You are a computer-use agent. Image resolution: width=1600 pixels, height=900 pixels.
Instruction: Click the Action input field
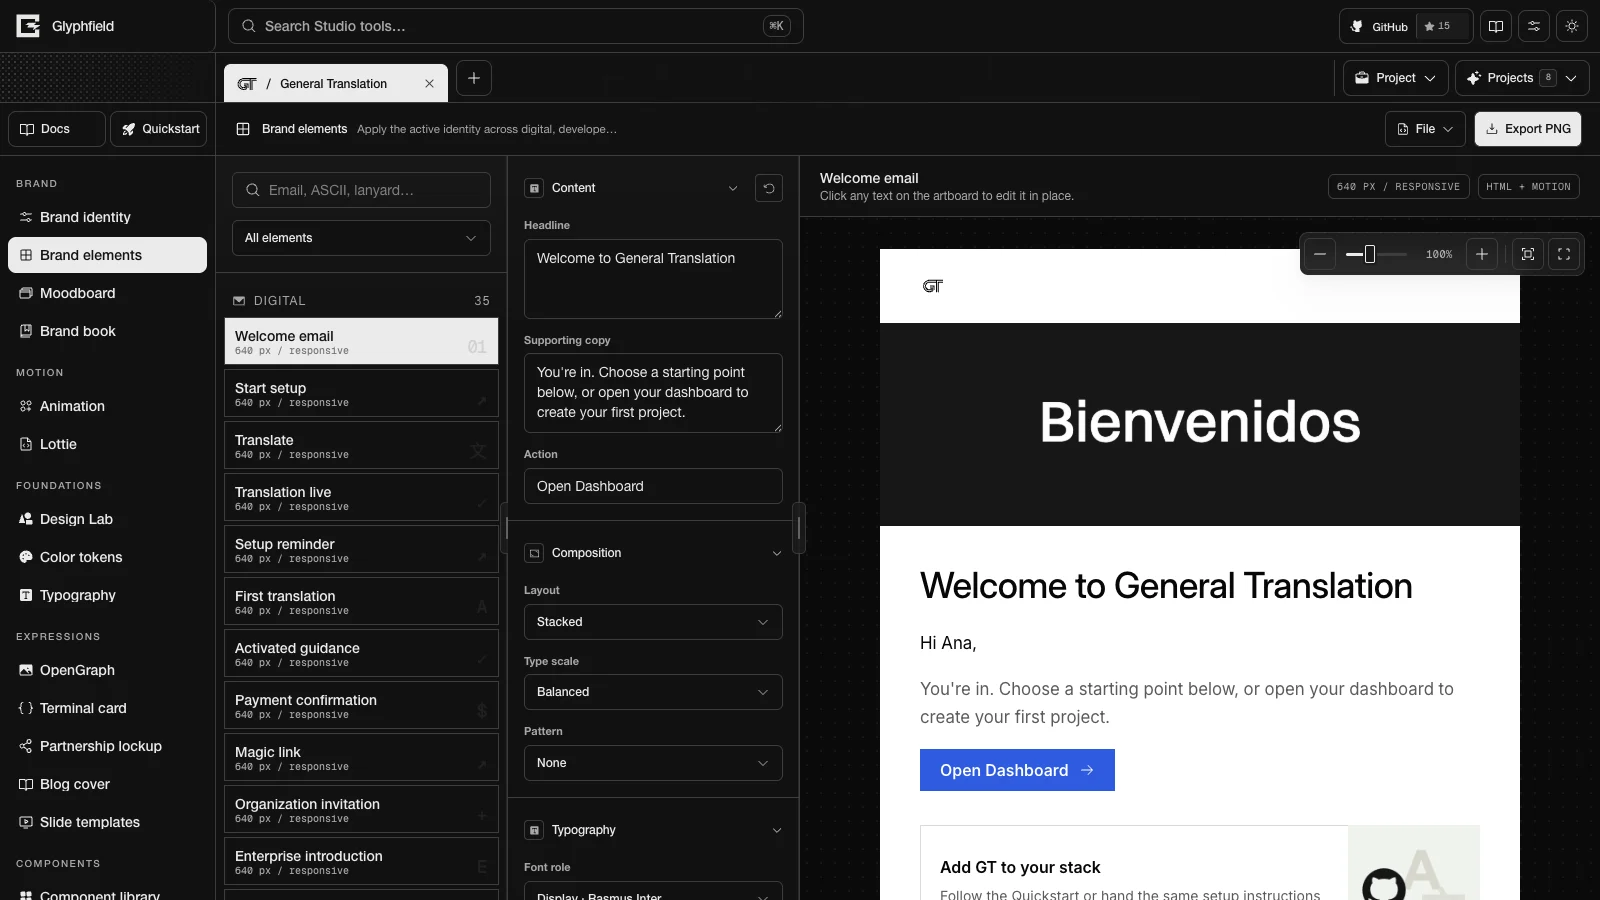coord(653,486)
